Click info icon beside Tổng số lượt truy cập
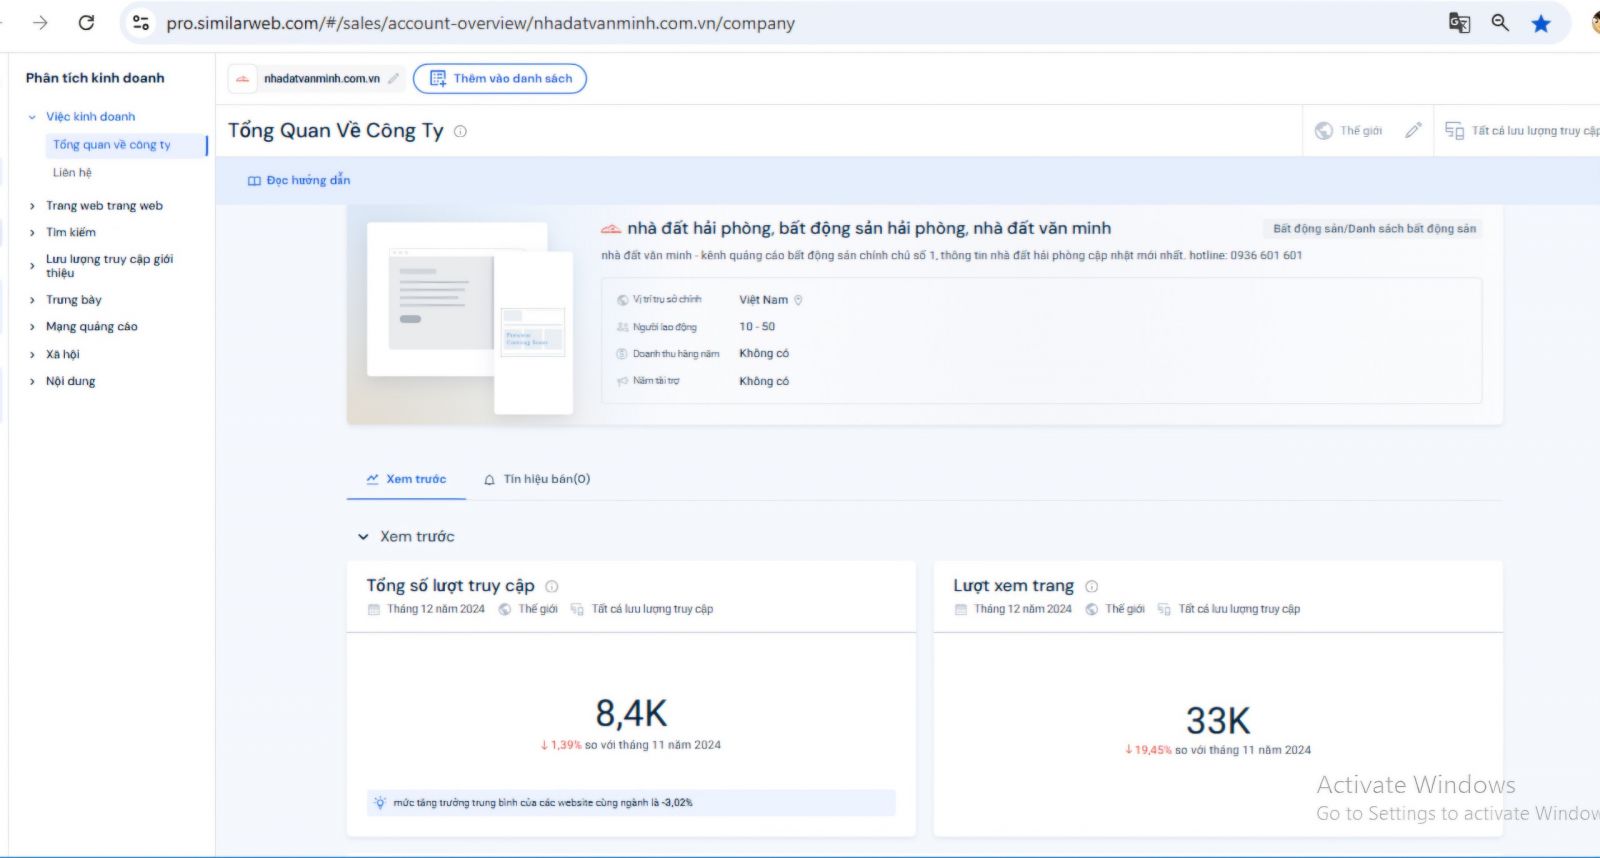This screenshot has height=858, width=1600. pos(551,587)
